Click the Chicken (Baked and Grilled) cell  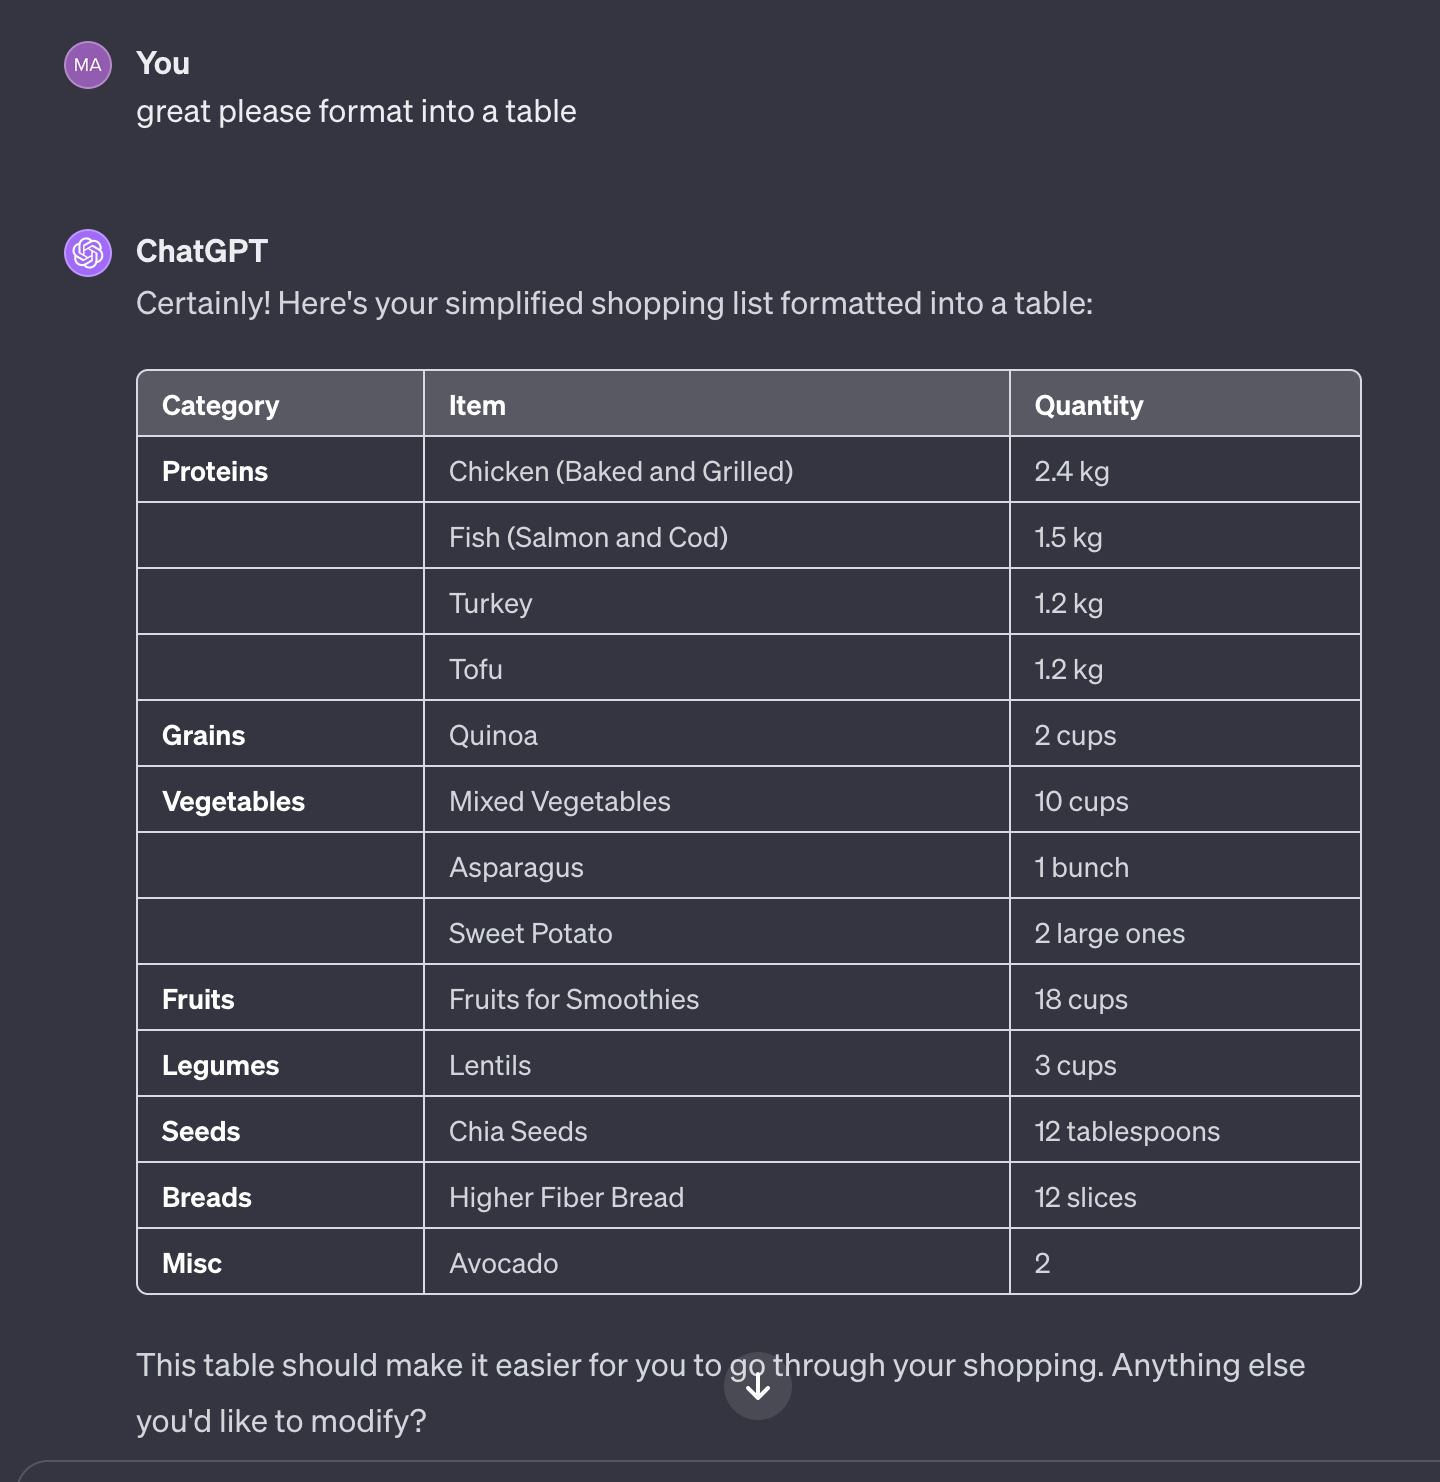point(621,471)
